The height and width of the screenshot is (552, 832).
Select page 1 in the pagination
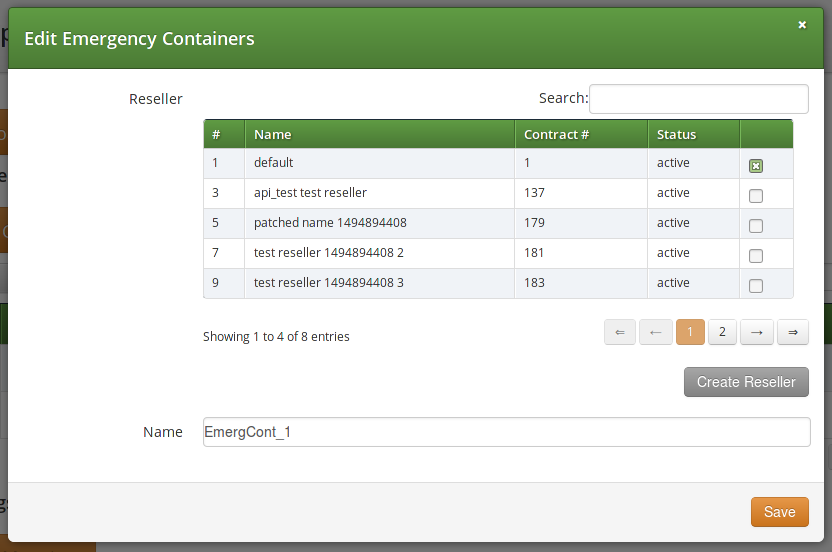point(690,332)
